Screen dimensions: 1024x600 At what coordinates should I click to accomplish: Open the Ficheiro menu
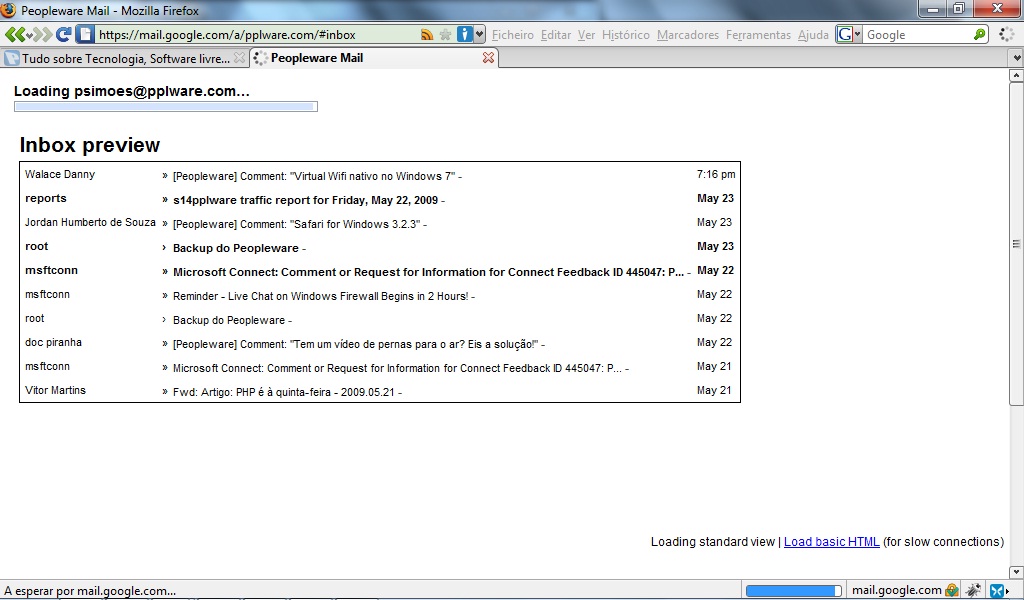513,35
